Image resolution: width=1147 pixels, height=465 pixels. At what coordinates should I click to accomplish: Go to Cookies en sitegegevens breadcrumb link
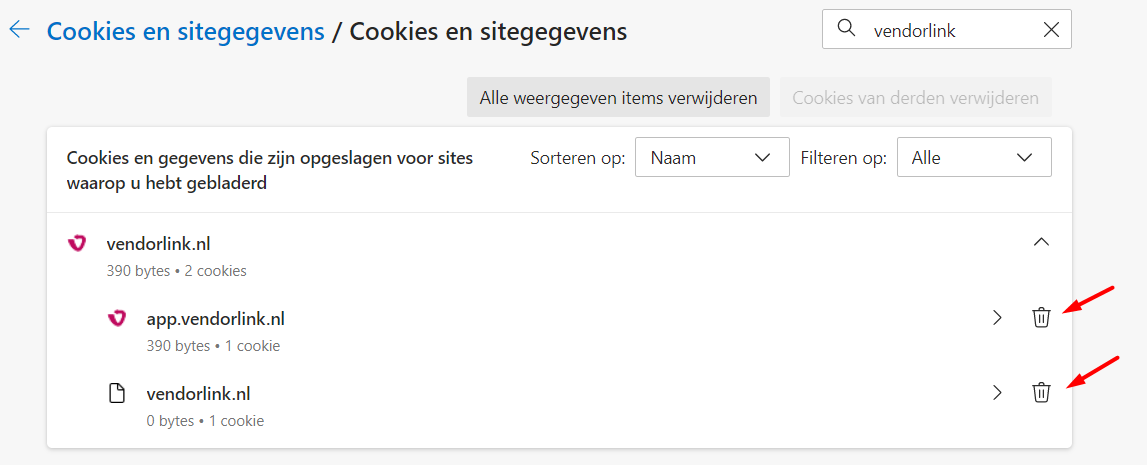coord(186,31)
